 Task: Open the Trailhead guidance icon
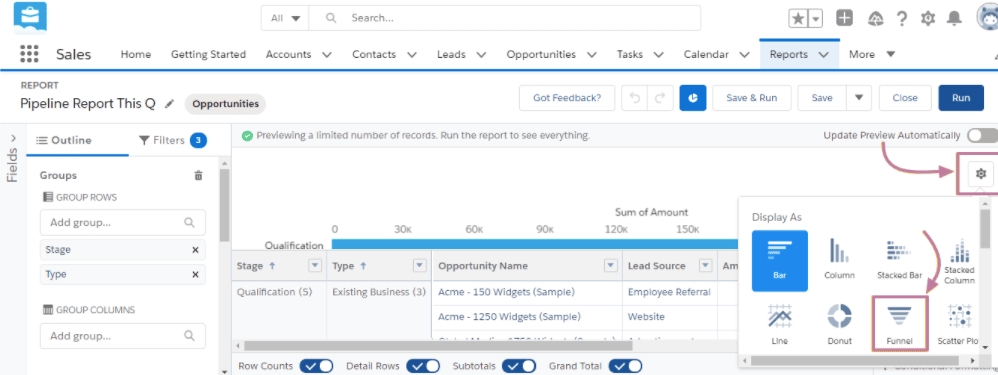(x=876, y=18)
